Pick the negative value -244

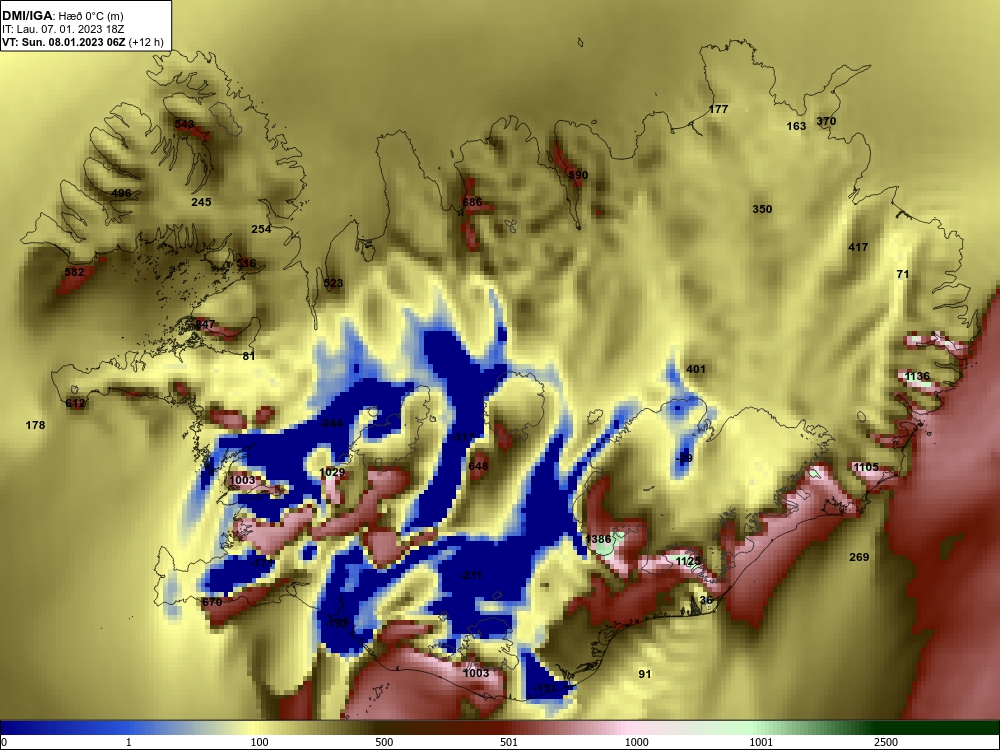[x=331, y=423]
